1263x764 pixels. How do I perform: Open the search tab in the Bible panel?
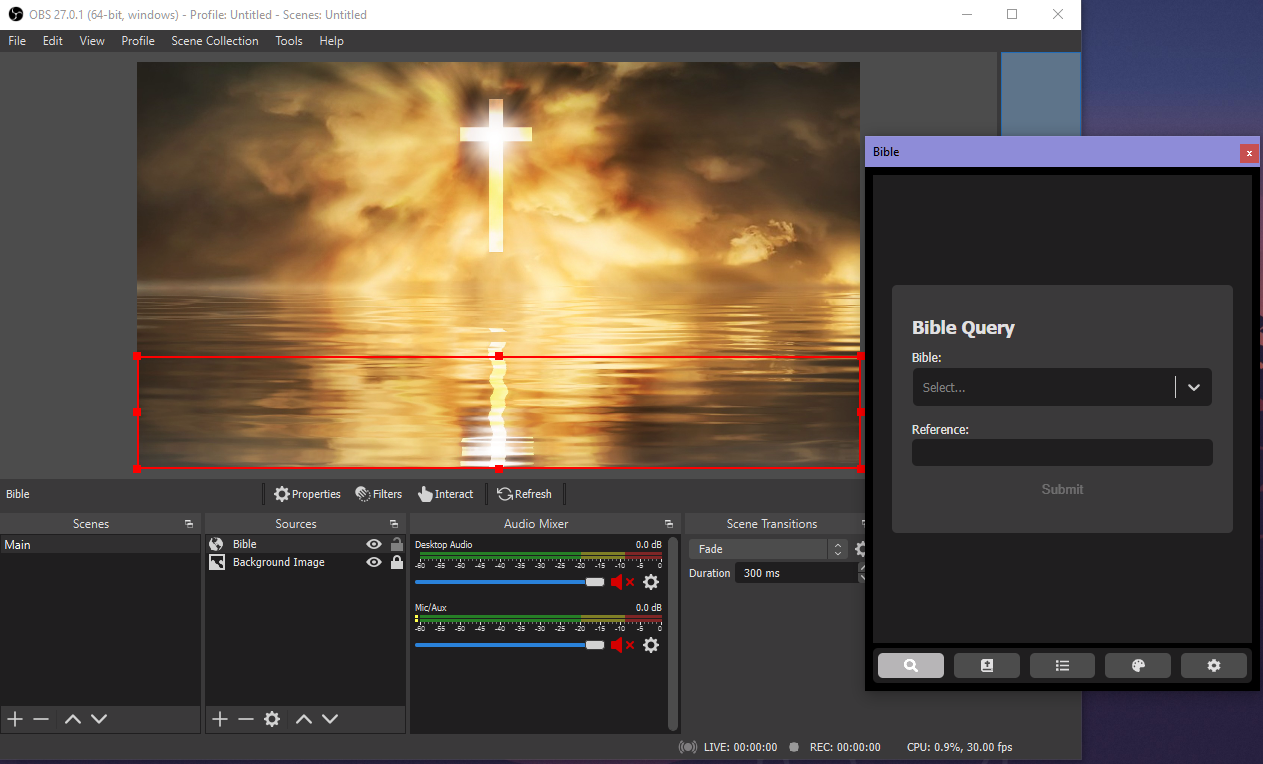pos(910,664)
